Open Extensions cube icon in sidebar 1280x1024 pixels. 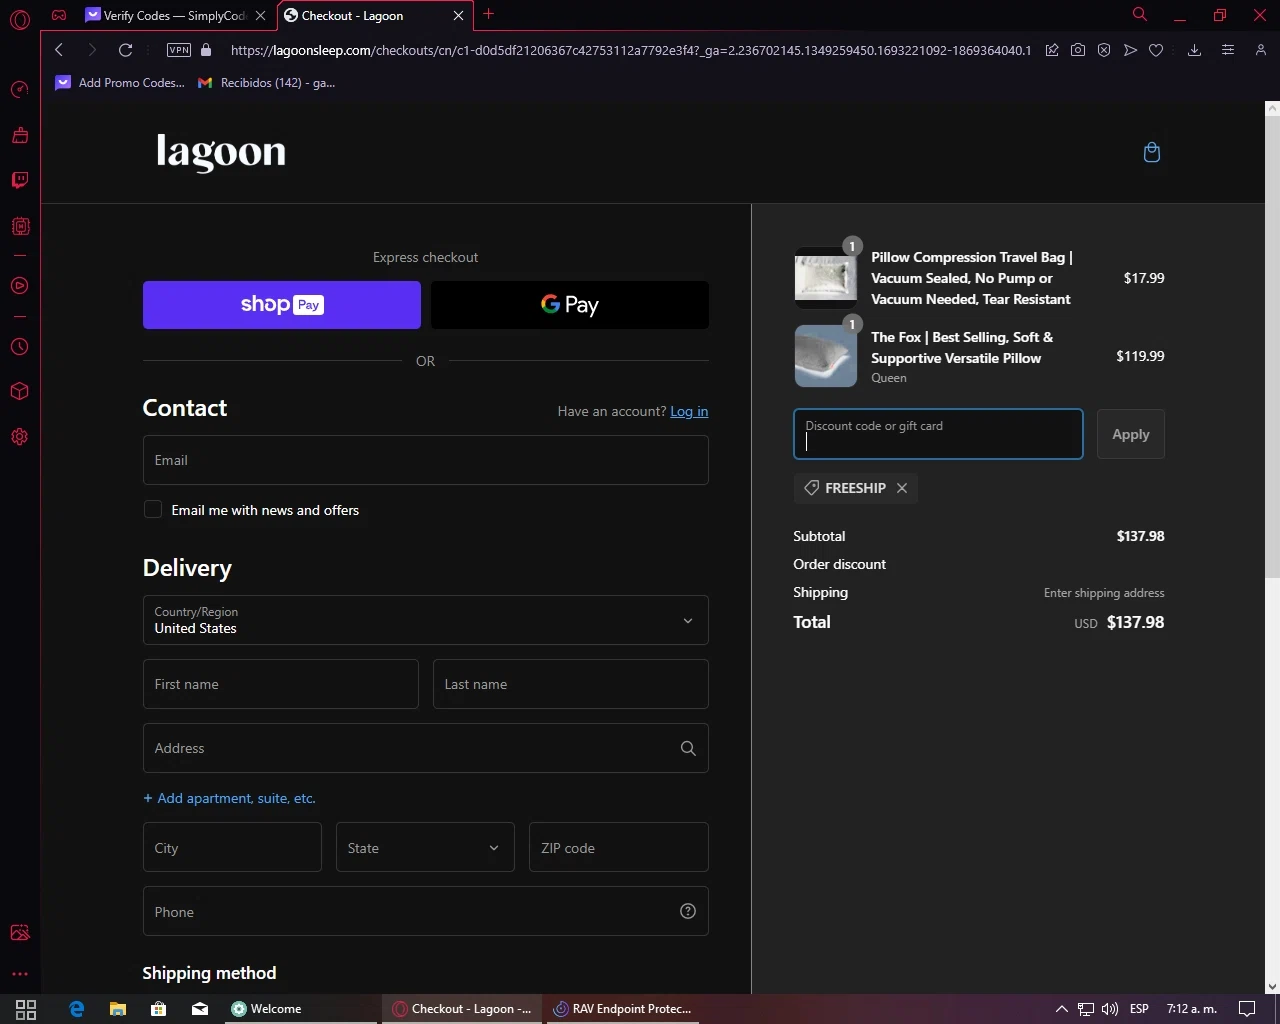point(19,391)
